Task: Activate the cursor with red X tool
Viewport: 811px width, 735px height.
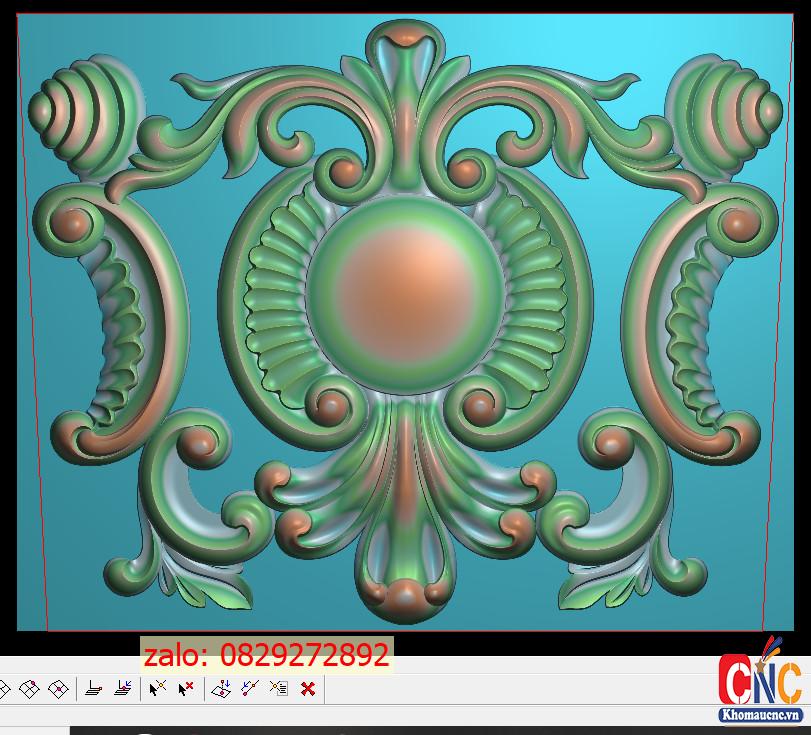Action: tap(185, 688)
